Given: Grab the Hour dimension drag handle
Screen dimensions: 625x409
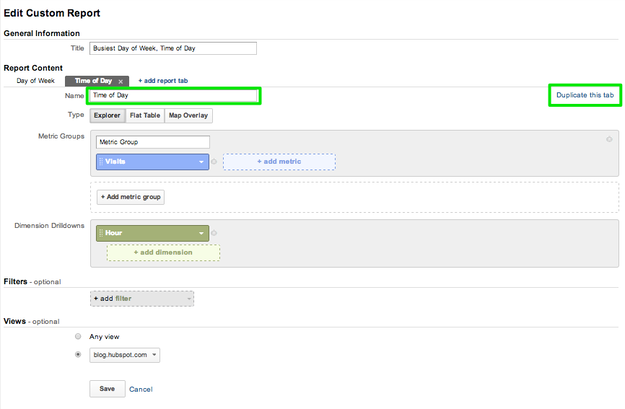Looking at the screenshot, I should point(101,233).
